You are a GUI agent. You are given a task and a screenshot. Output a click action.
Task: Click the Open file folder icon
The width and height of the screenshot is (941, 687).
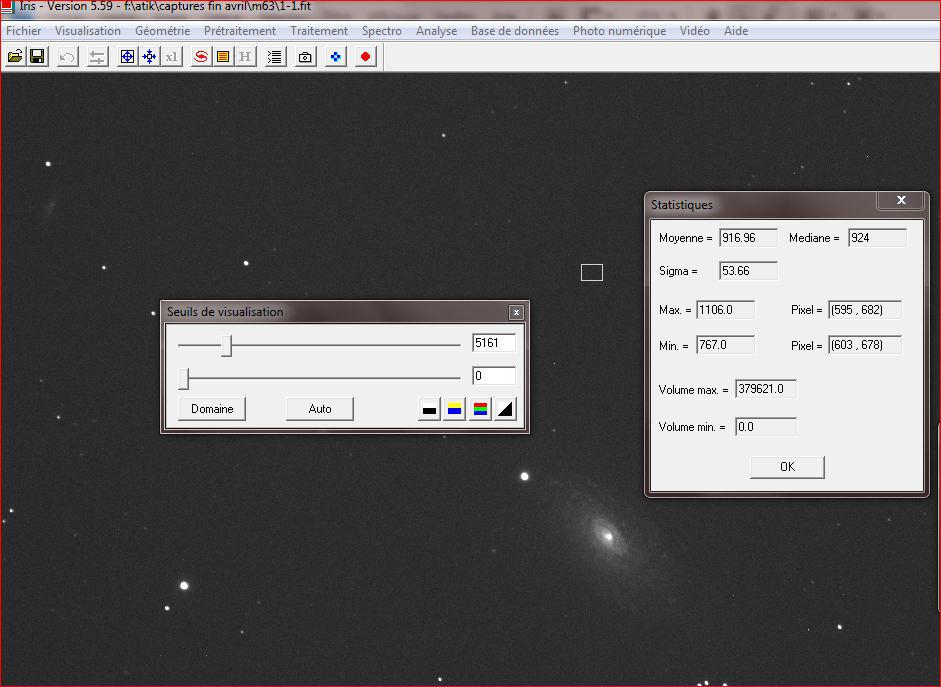click(x=15, y=57)
